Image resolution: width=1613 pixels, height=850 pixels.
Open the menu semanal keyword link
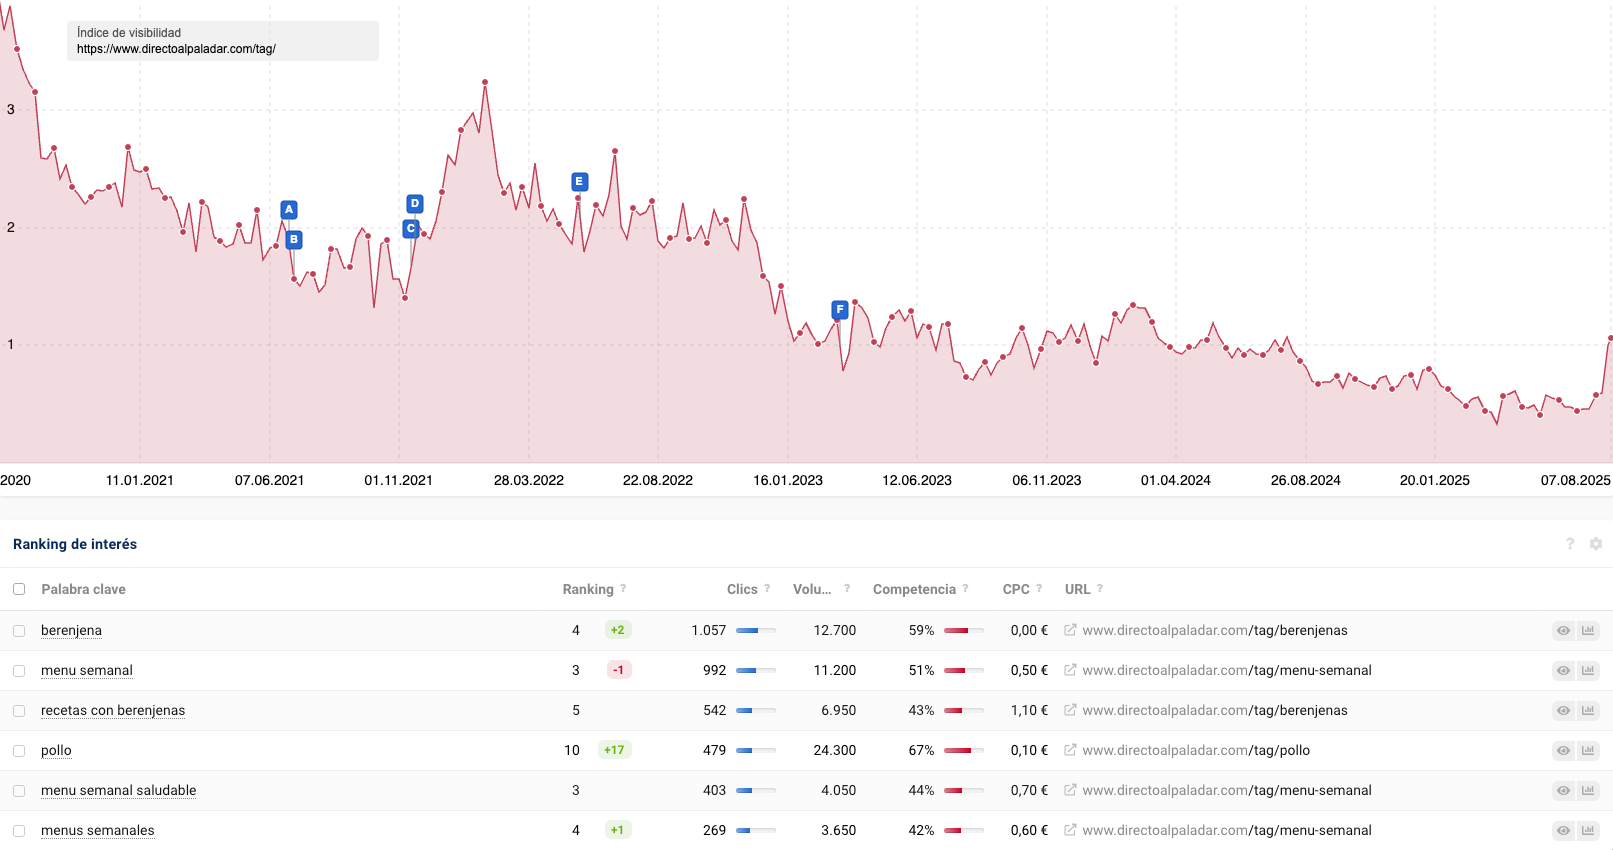pos(87,670)
